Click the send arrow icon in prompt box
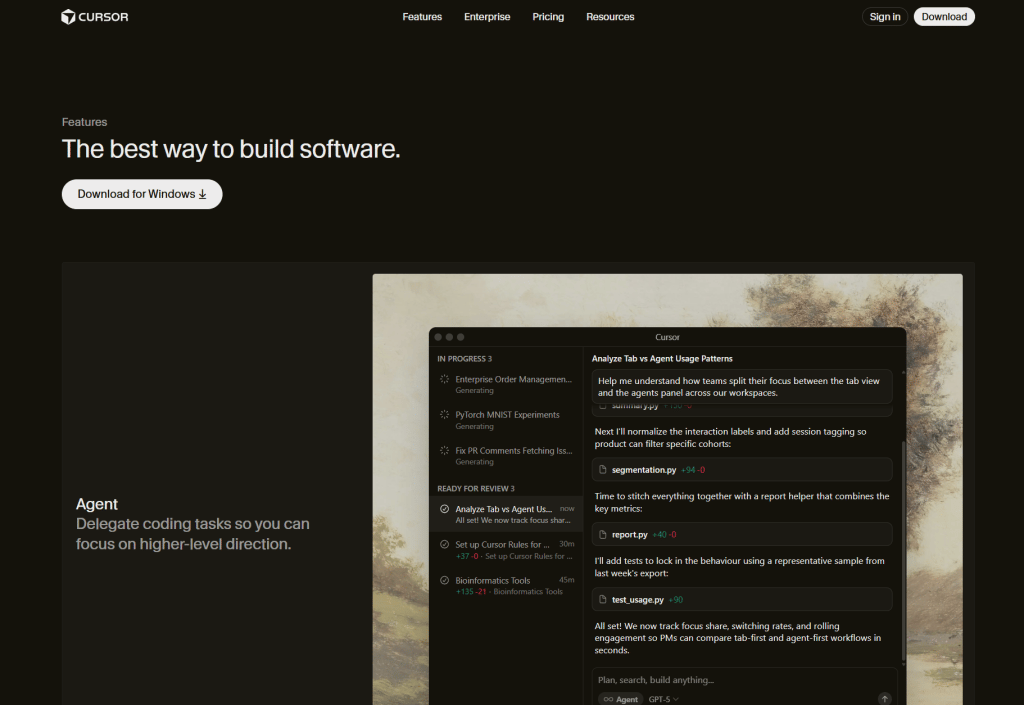 pyautogui.click(x=884, y=698)
